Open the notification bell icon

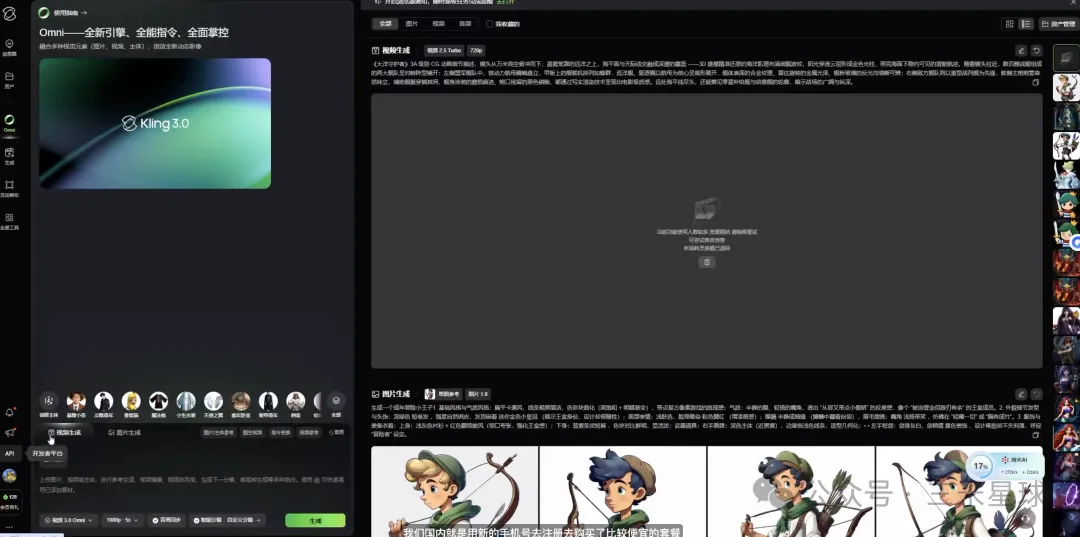coord(10,412)
